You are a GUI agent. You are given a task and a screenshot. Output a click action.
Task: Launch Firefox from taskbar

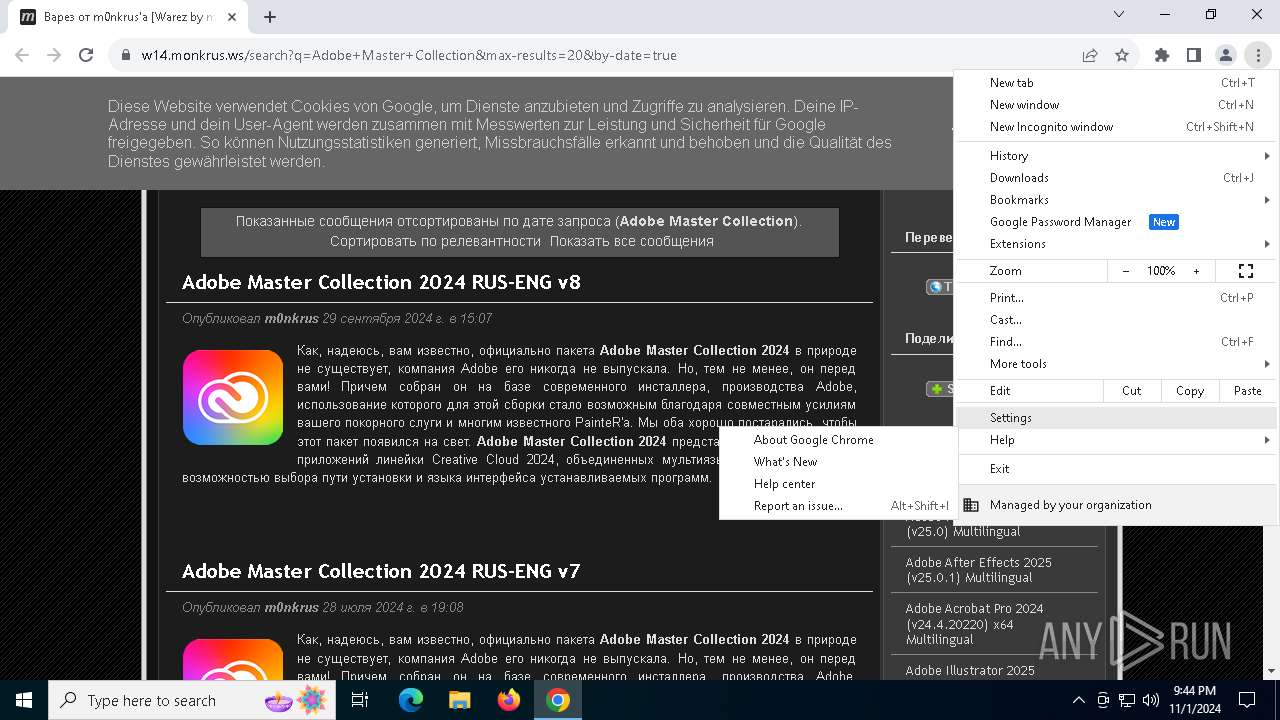509,700
